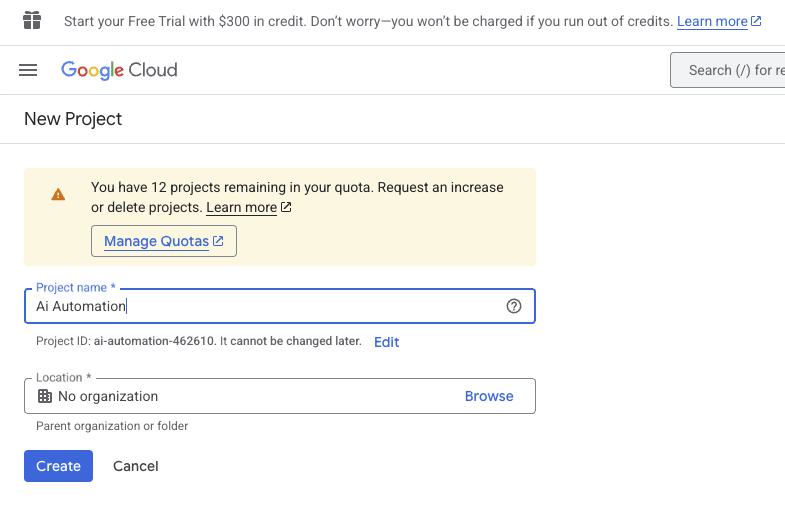This screenshot has width=785, height=509.
Task: Click the No organization location field
Action: pos(280,396)
